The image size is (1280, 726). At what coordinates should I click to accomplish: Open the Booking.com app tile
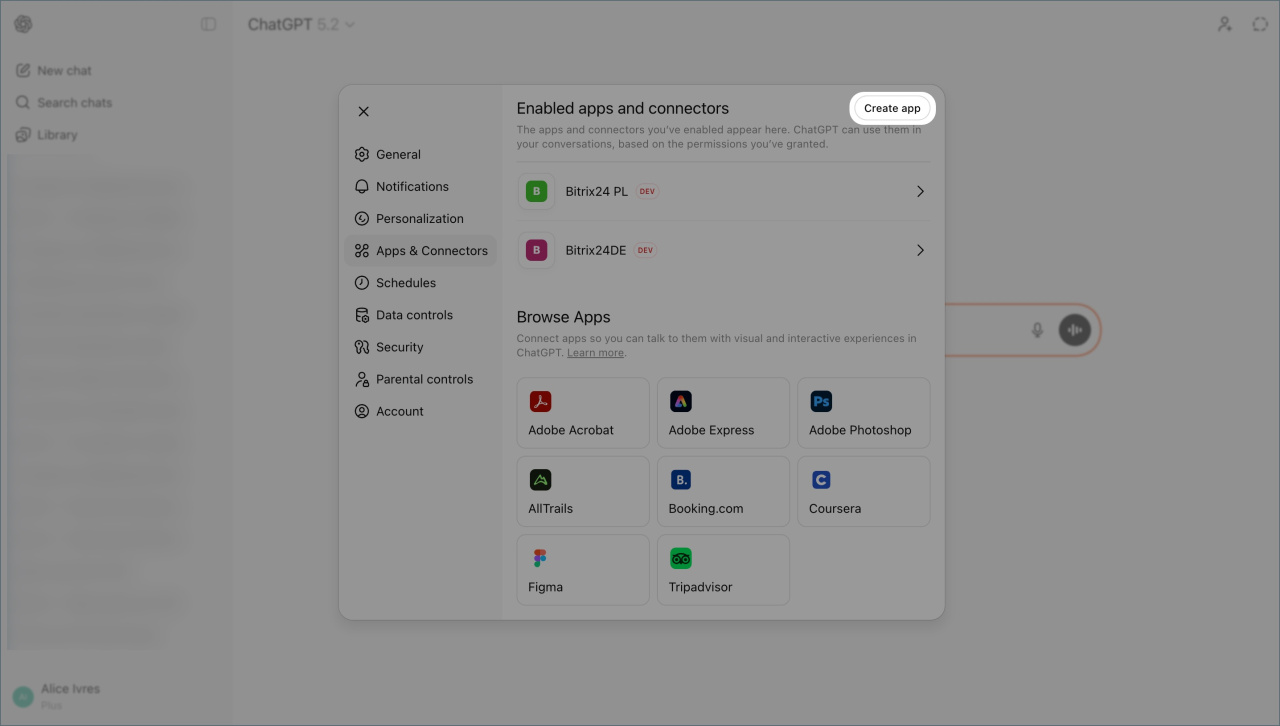[x=723, y=491]
